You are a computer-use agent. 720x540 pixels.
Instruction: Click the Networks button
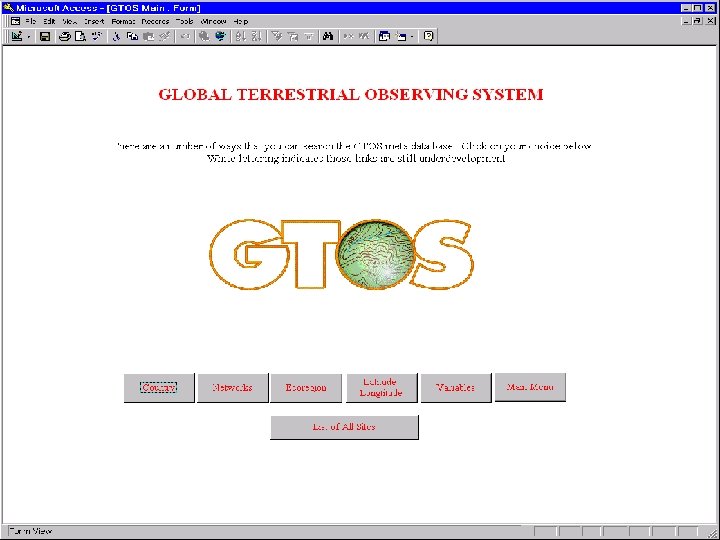(x=232, y=388)
